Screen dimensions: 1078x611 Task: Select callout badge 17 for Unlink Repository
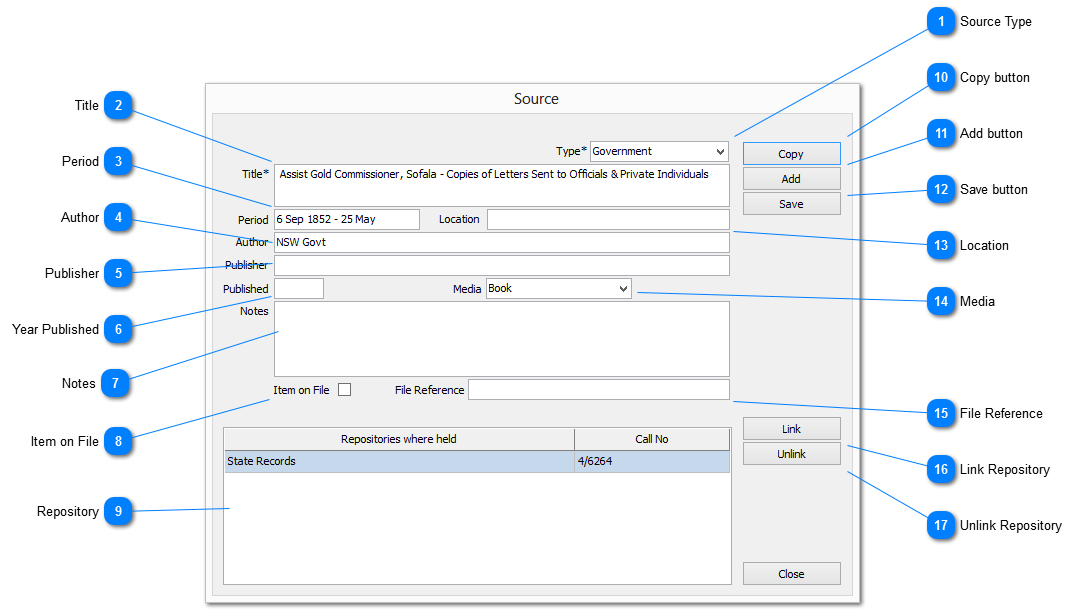(x=941, y=526)
